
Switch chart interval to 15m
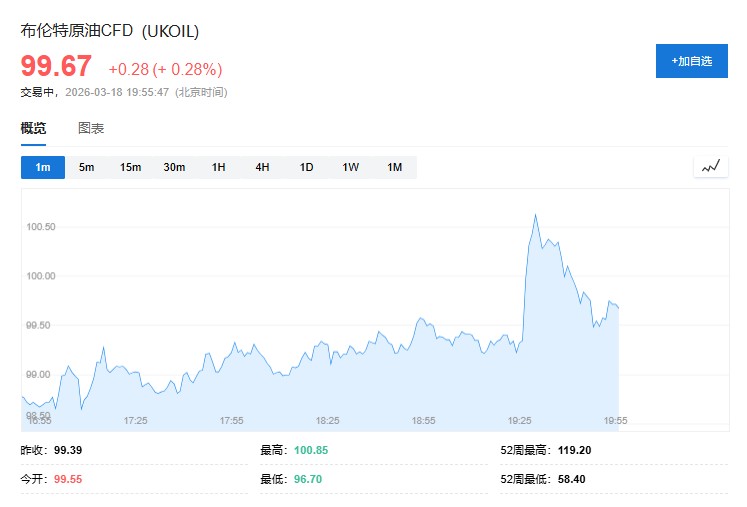tap(131, 167)
